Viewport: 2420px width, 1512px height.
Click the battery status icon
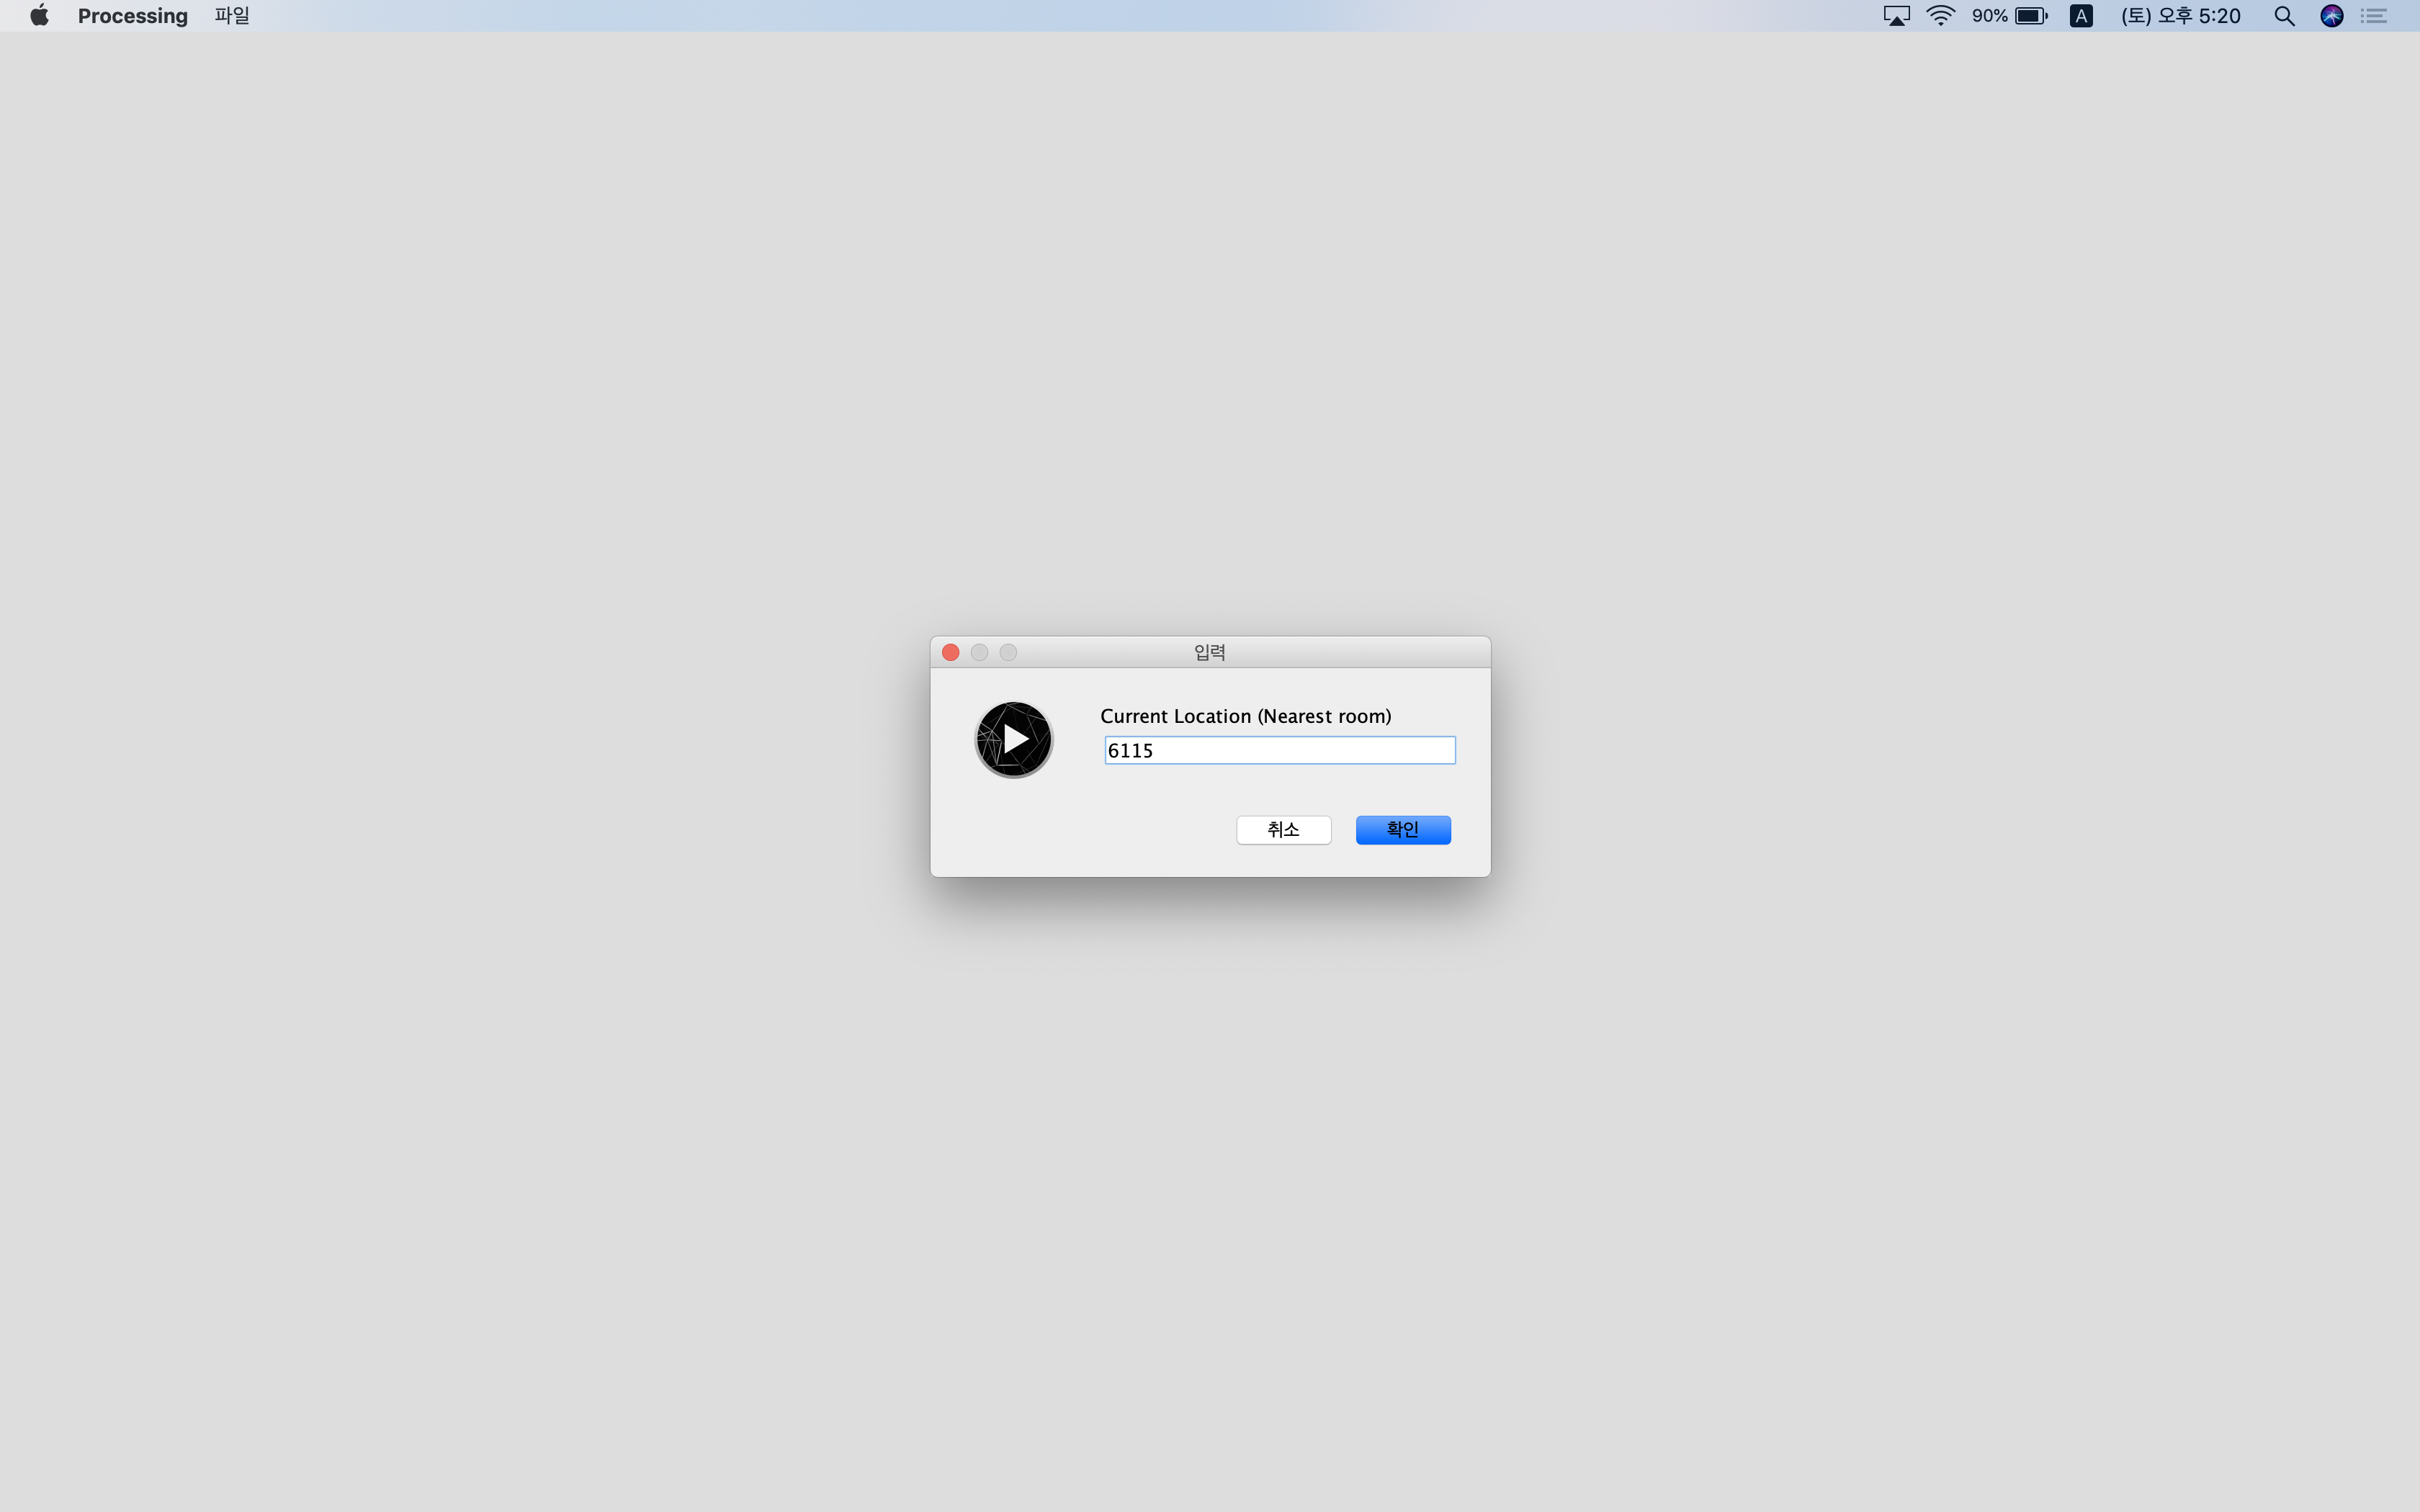tap(2031, 16)
